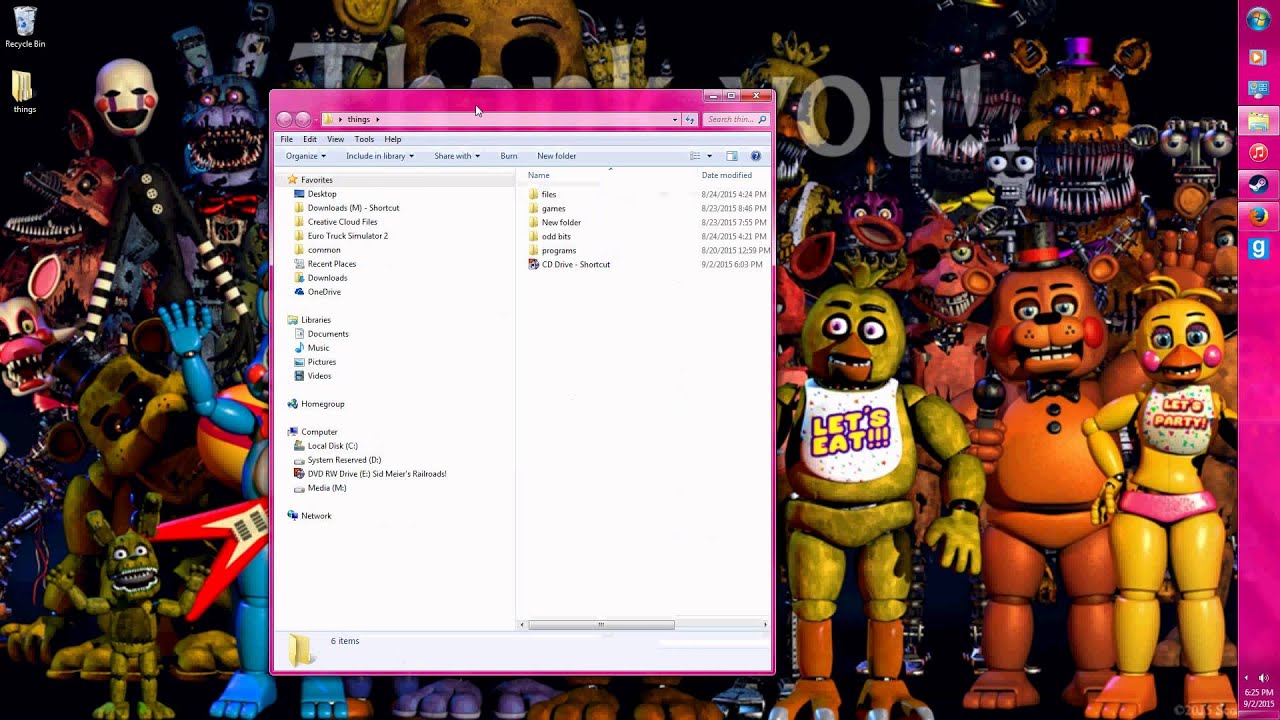Image resolution: width=1280 pixels, height=720 pixels.
Task: Click the Refresh button beside address bar
Action: click(689, 119)
